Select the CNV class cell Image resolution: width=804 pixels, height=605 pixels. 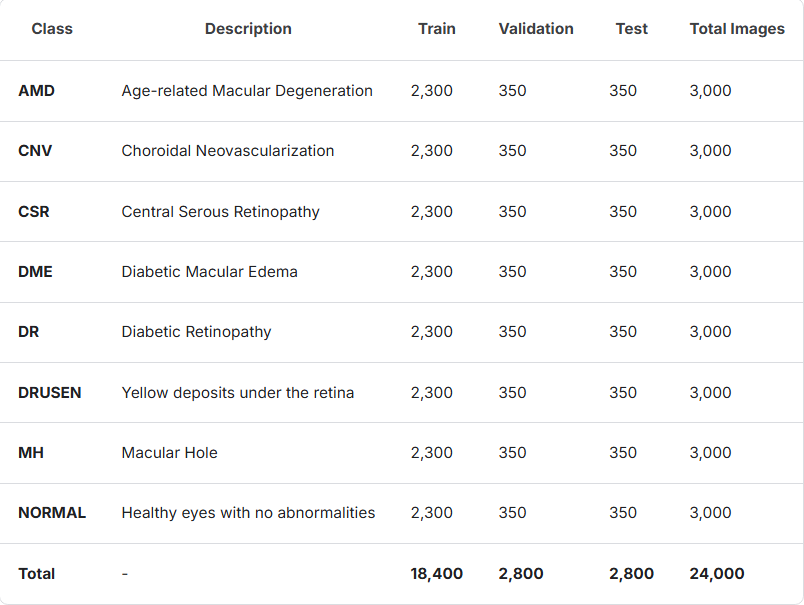35,151
